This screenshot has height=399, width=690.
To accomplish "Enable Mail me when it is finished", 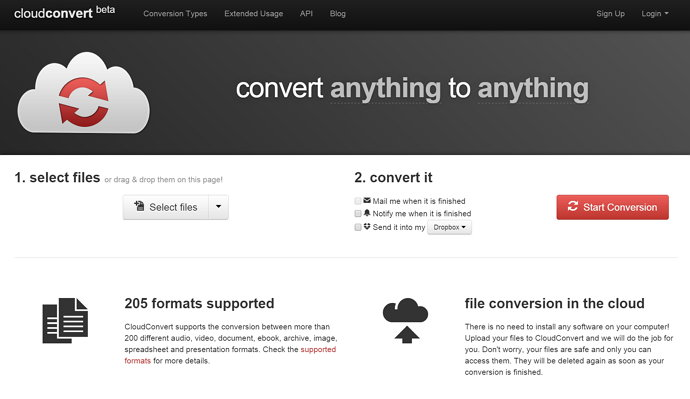I will click(x=358, y=201).
